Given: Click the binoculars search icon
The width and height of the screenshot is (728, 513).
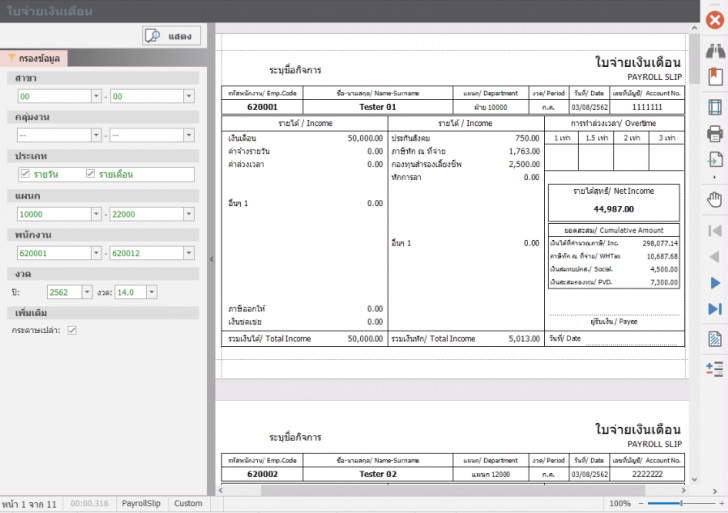Looking at the screenshot, I should click(714, 49).
